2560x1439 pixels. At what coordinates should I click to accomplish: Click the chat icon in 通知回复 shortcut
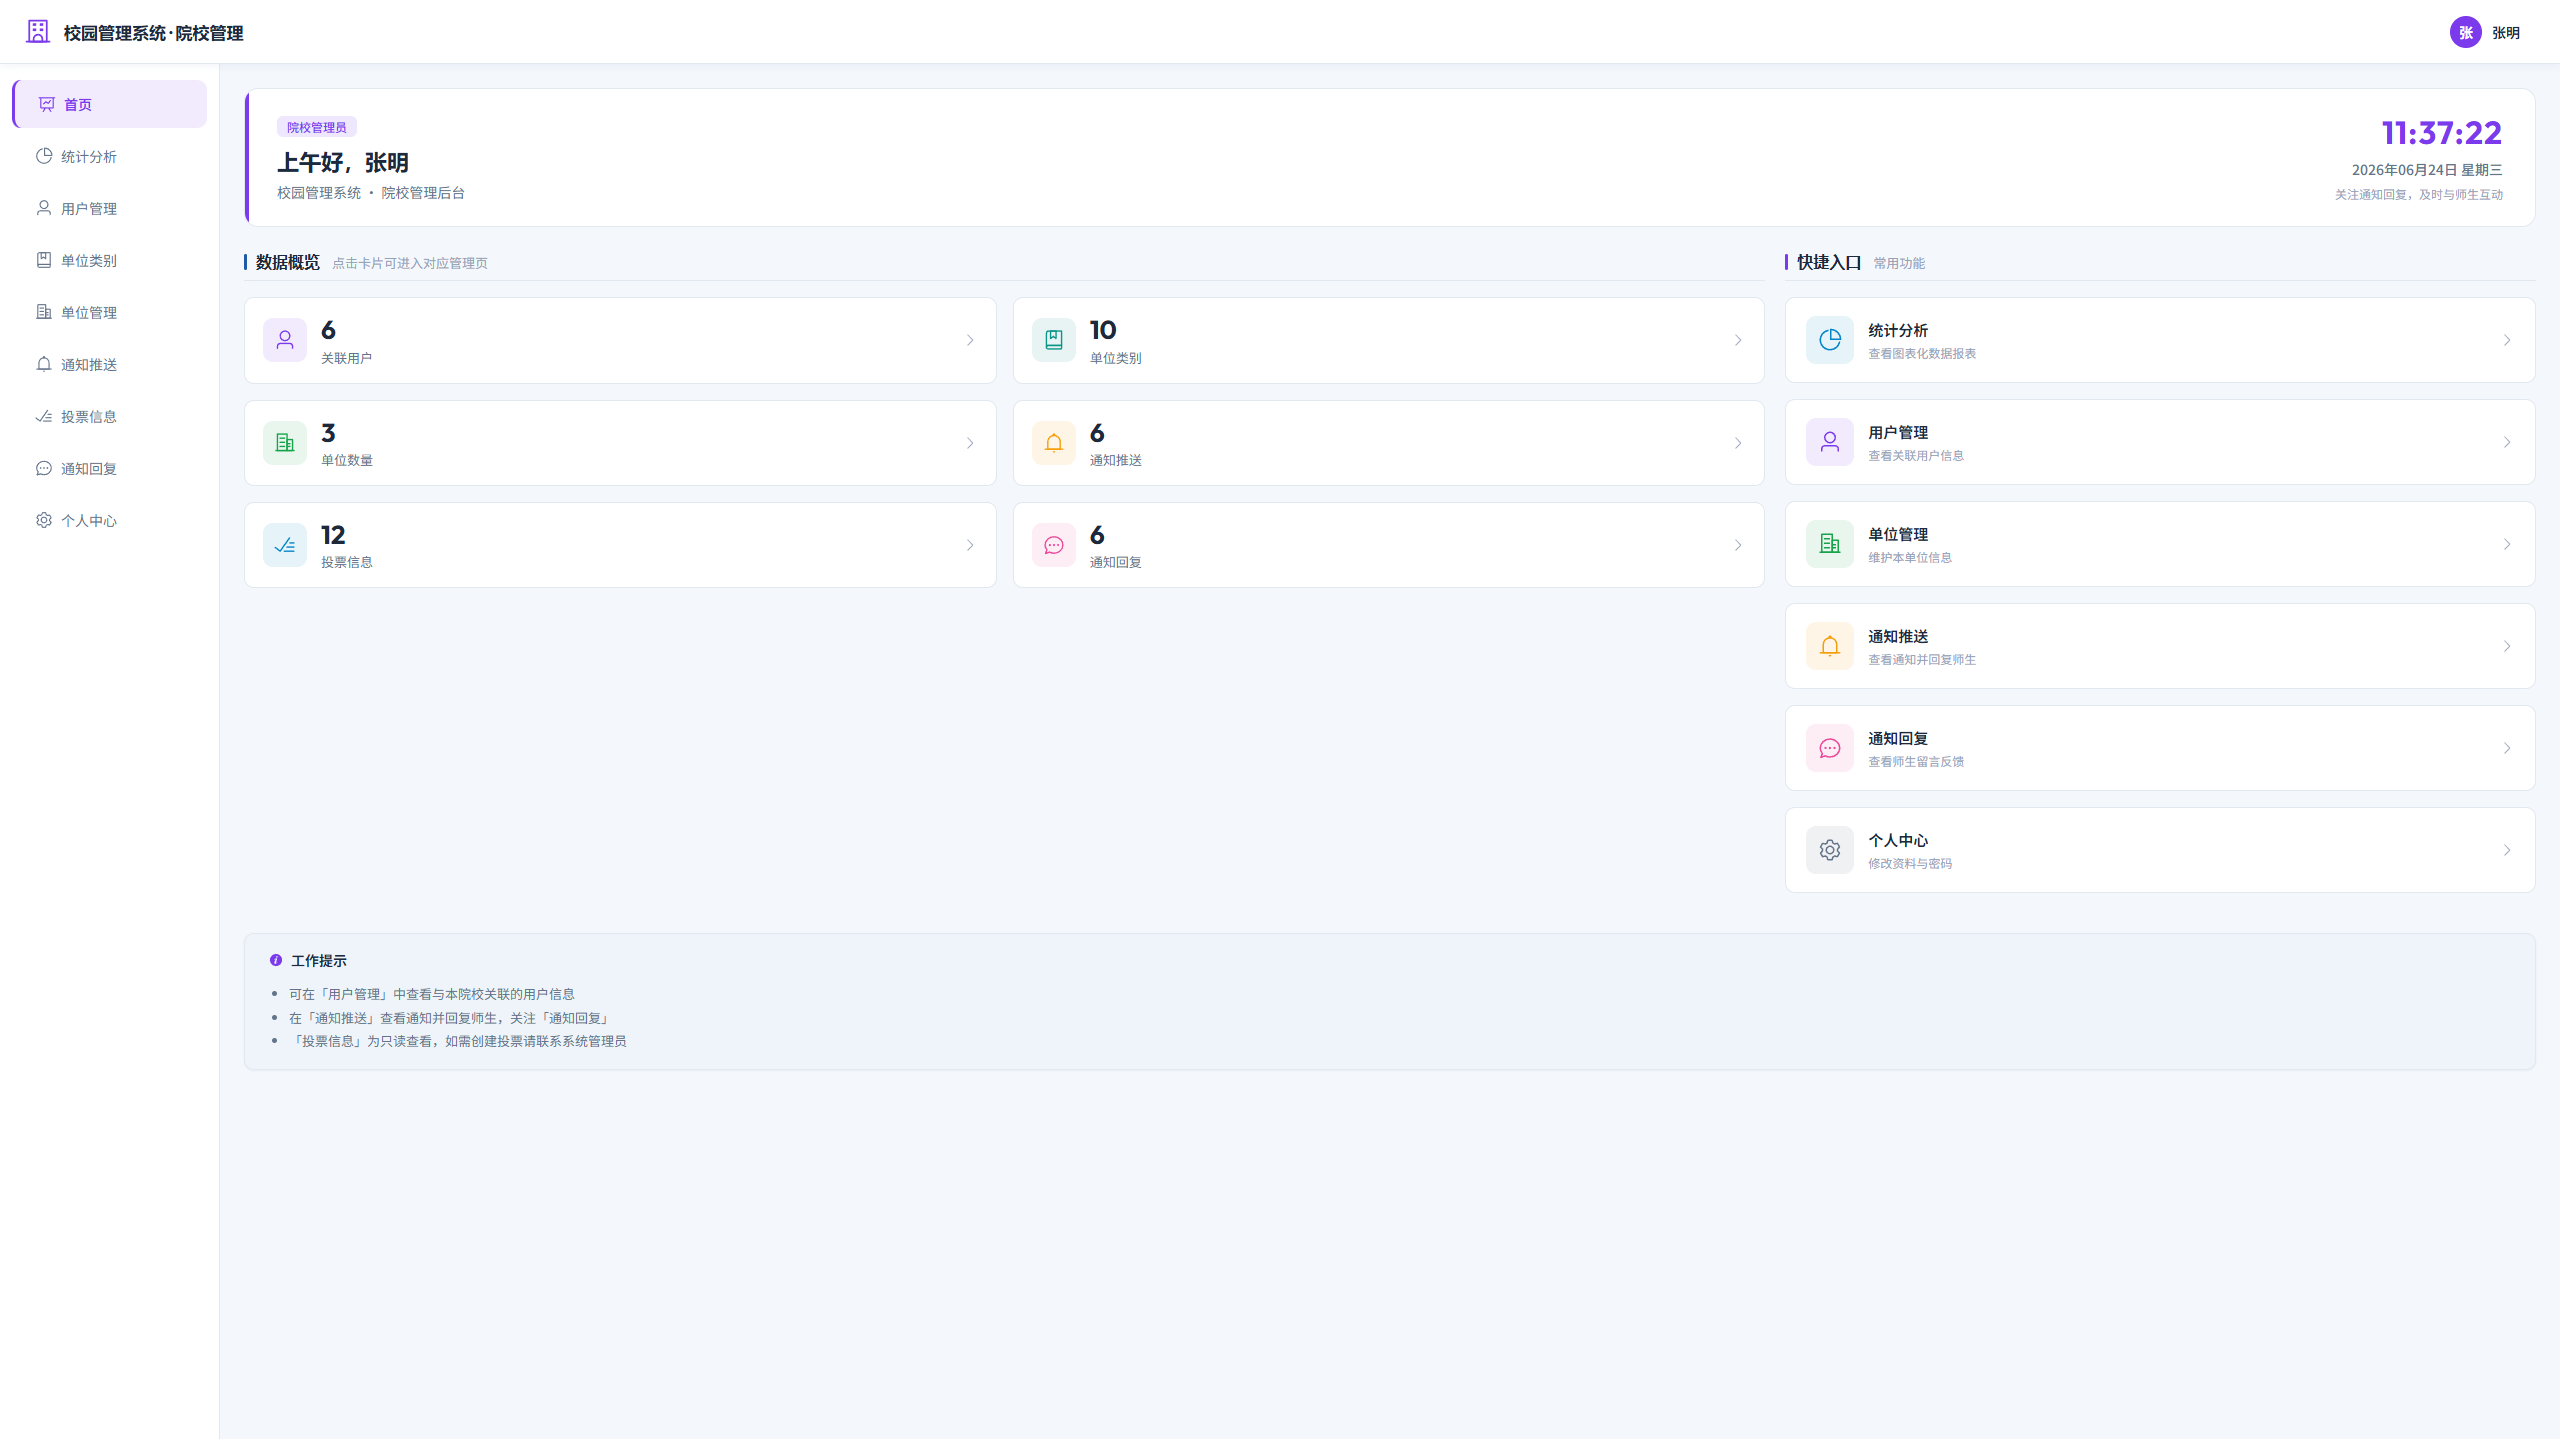1830,748
